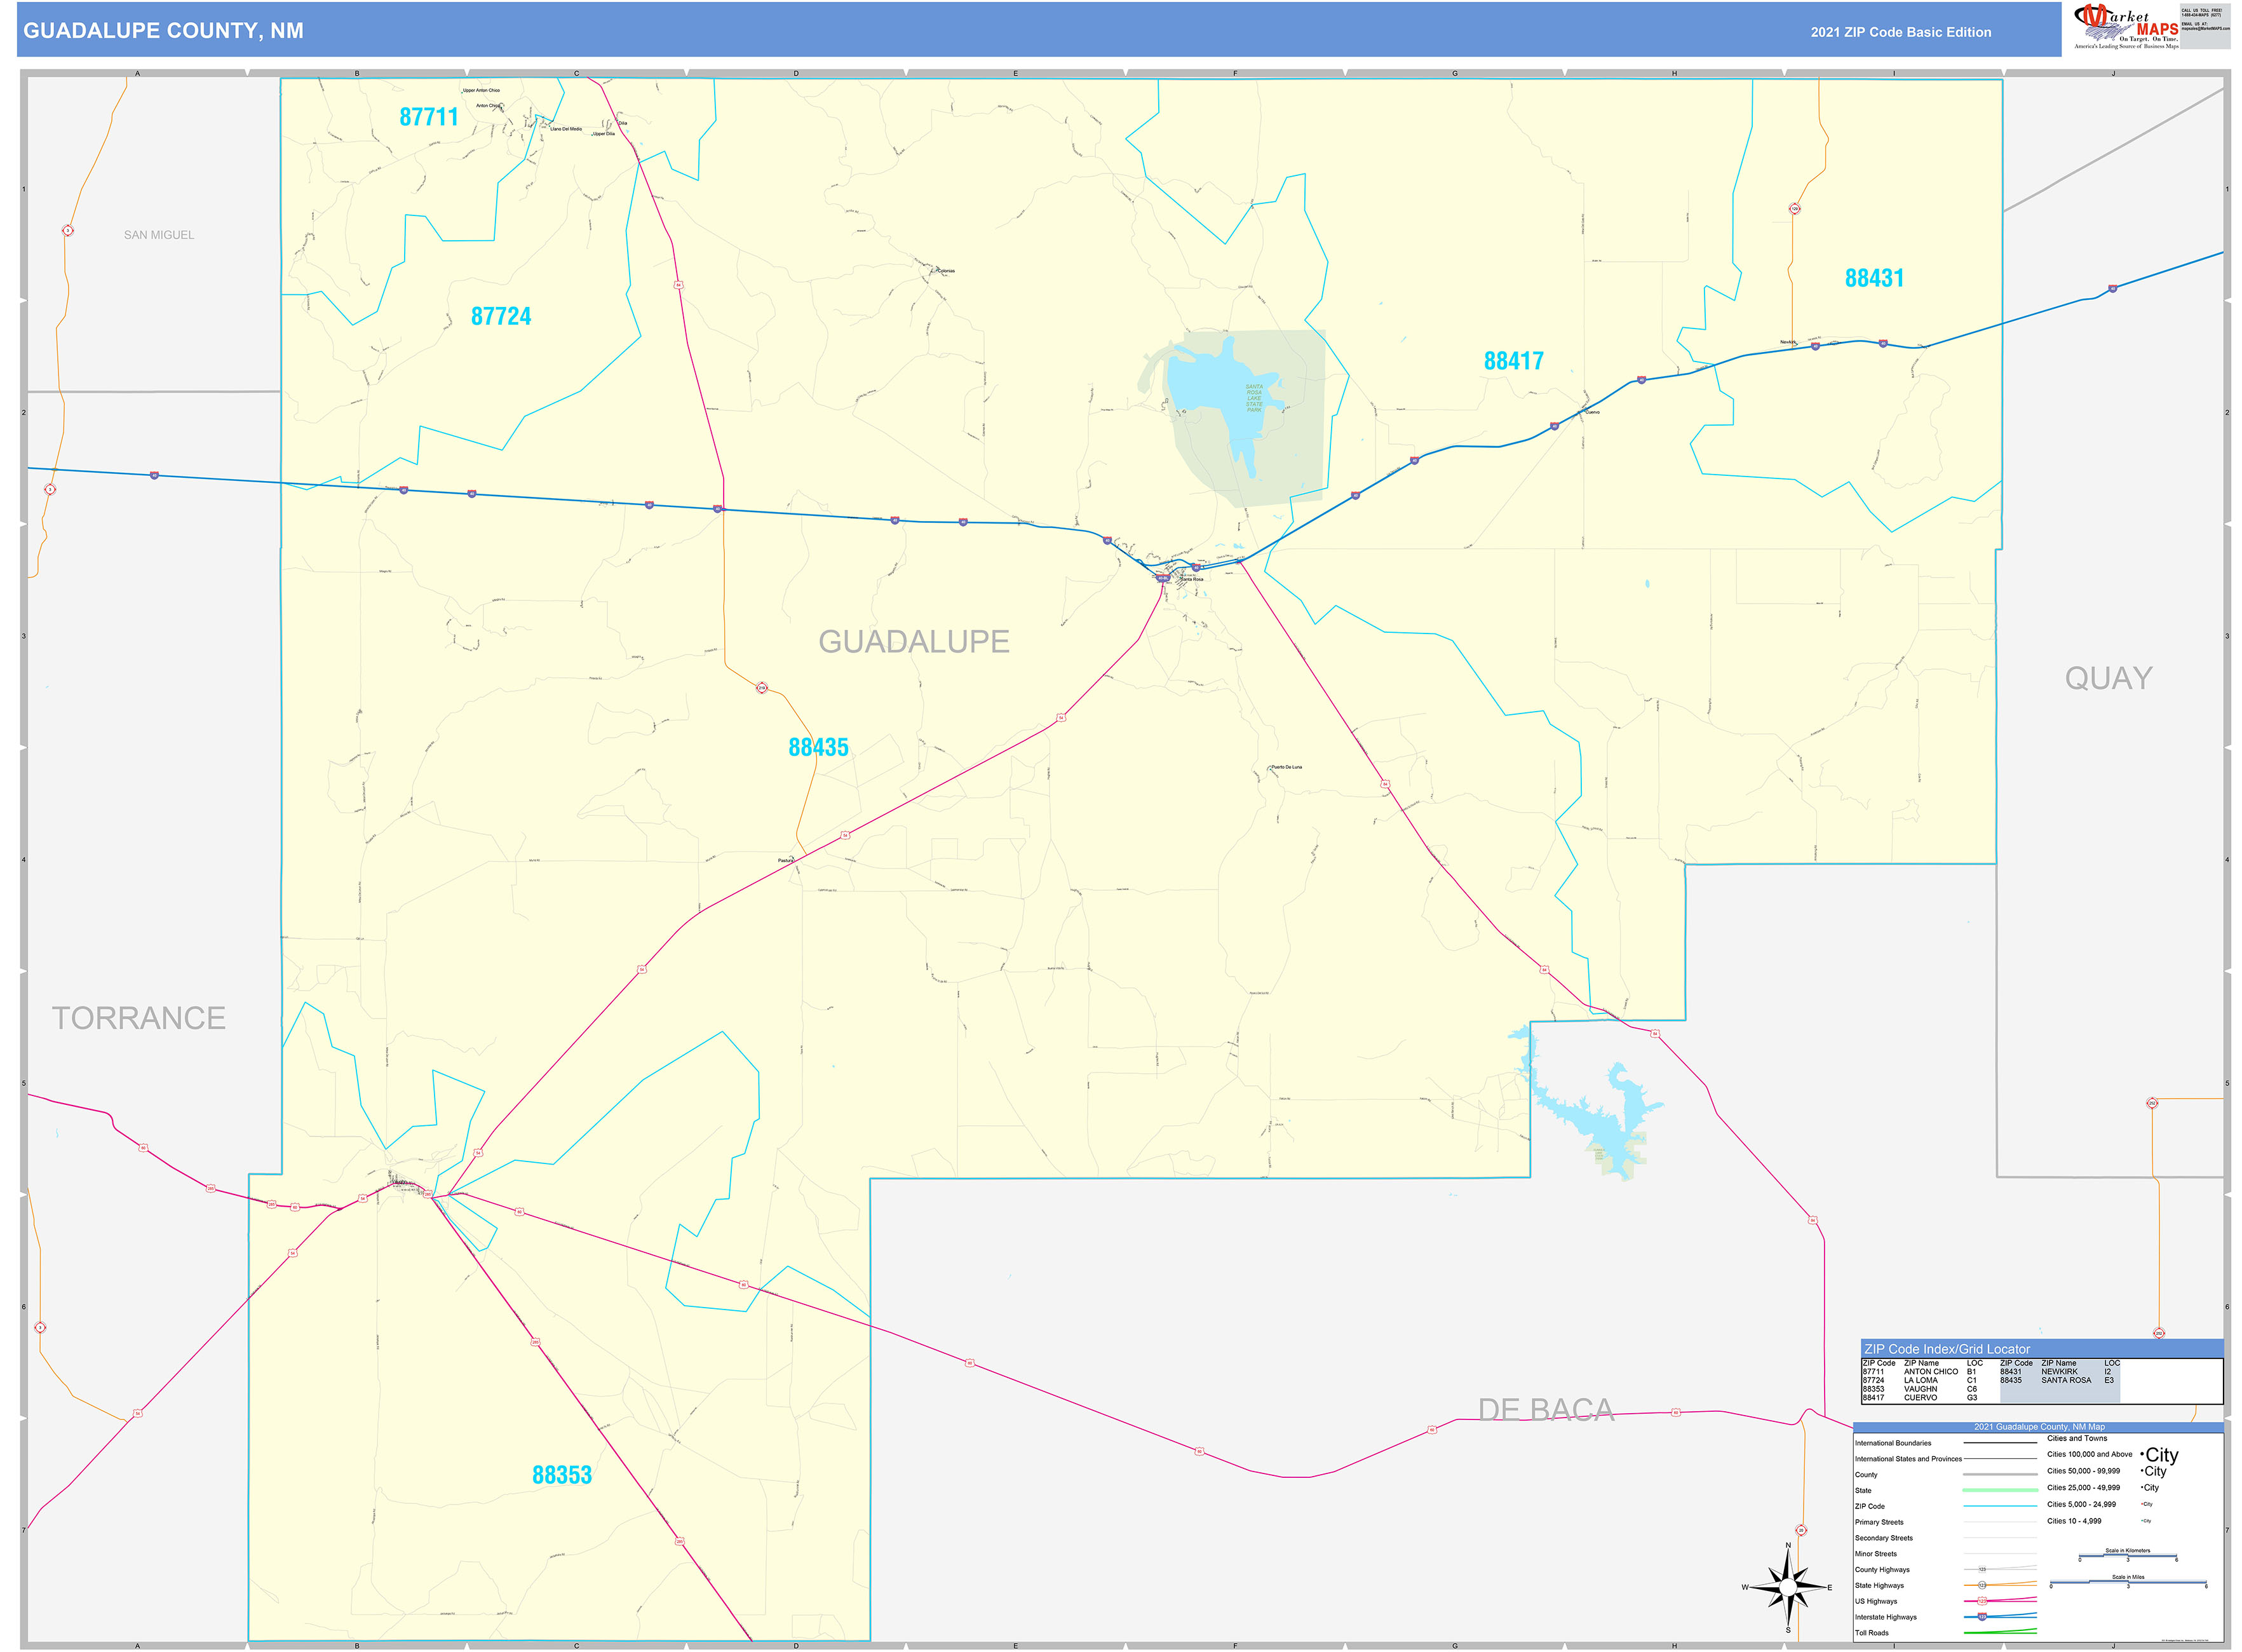
Task: Select the large blue 87711 ZIP label on the map
Action: 428,117
